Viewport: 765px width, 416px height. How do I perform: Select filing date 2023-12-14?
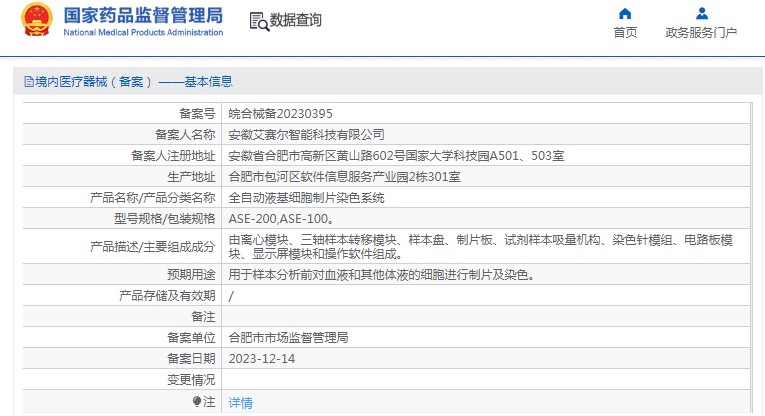point(262,358)
